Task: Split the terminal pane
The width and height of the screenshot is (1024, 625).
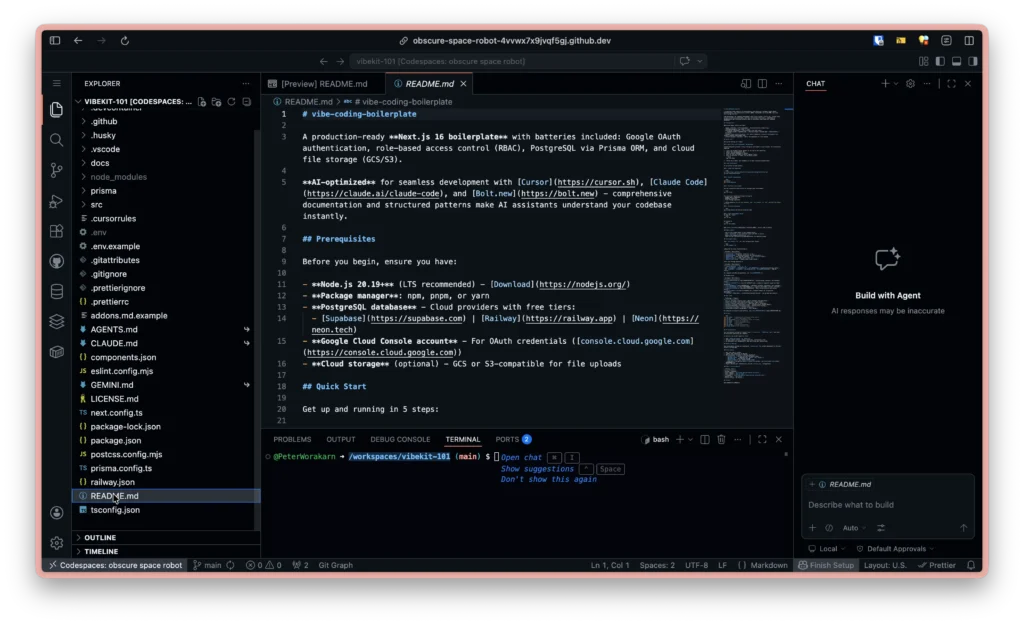Action: click(705, 440)
